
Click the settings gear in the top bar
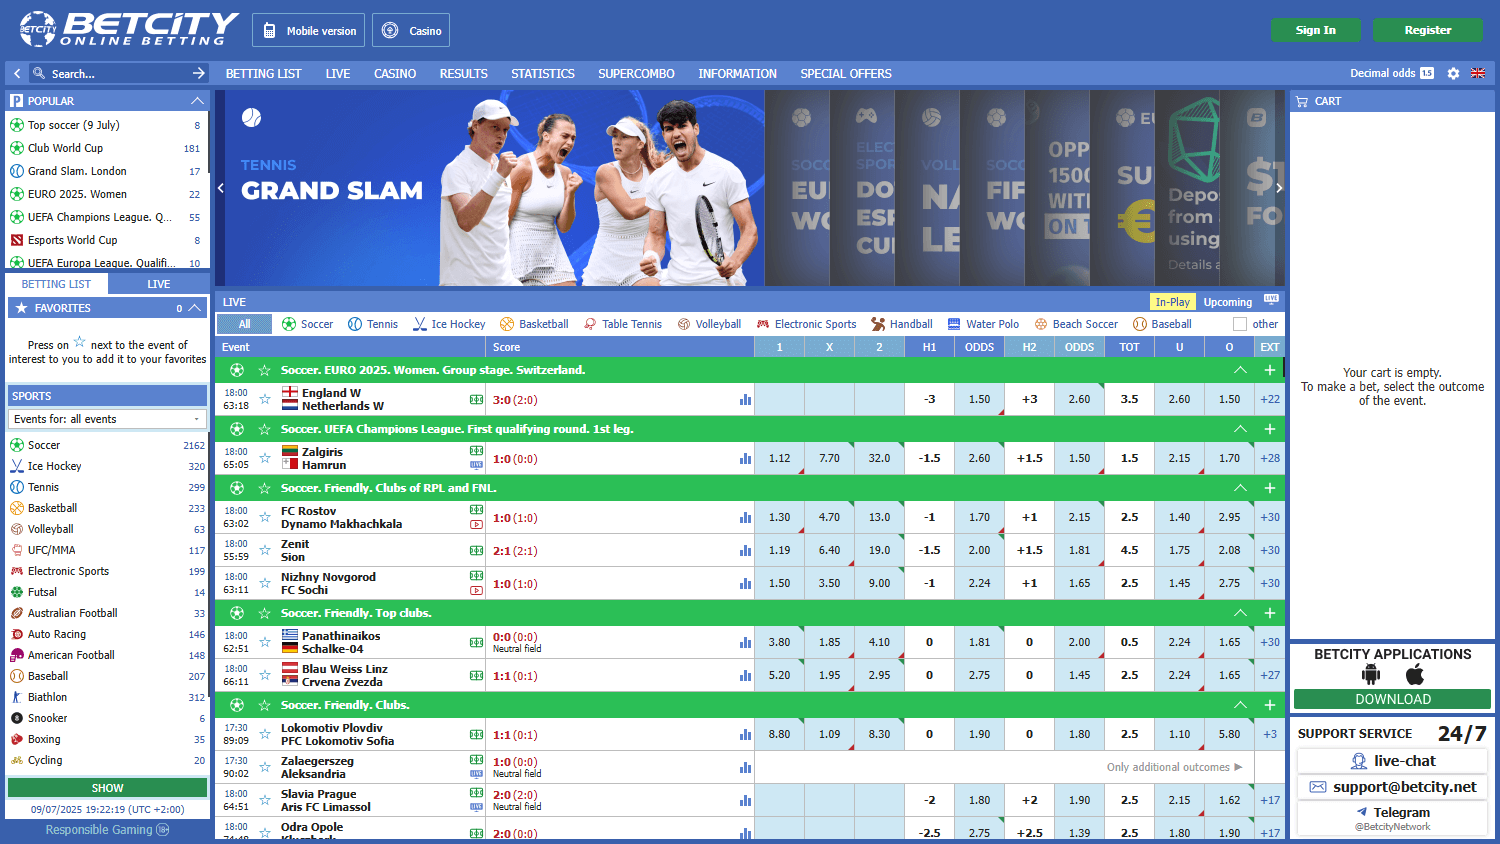click(1453, 73)
